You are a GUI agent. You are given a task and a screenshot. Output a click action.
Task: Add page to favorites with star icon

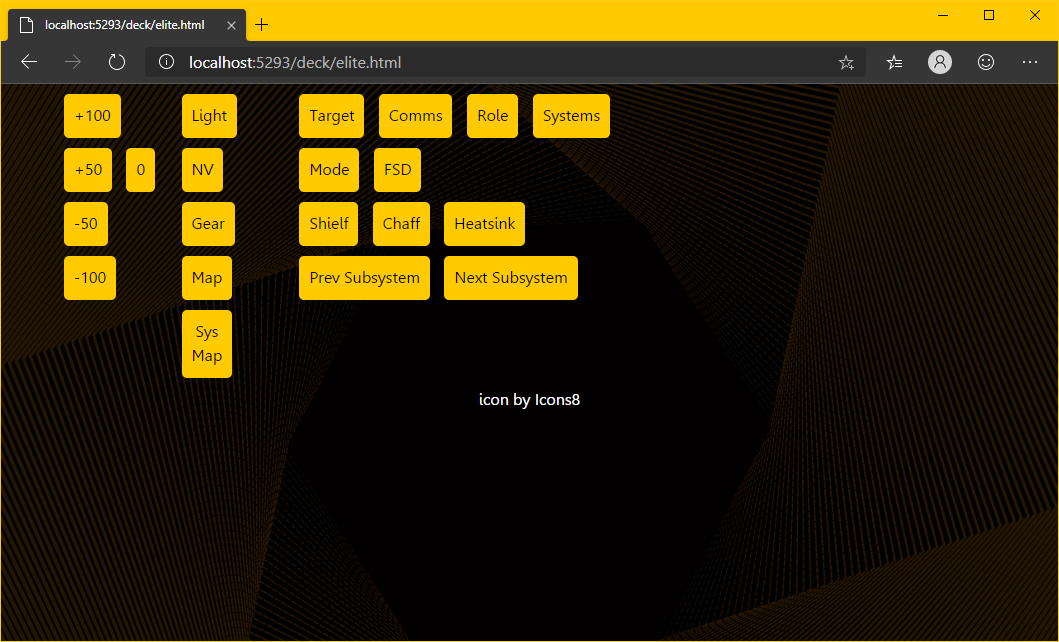(846, 62)
